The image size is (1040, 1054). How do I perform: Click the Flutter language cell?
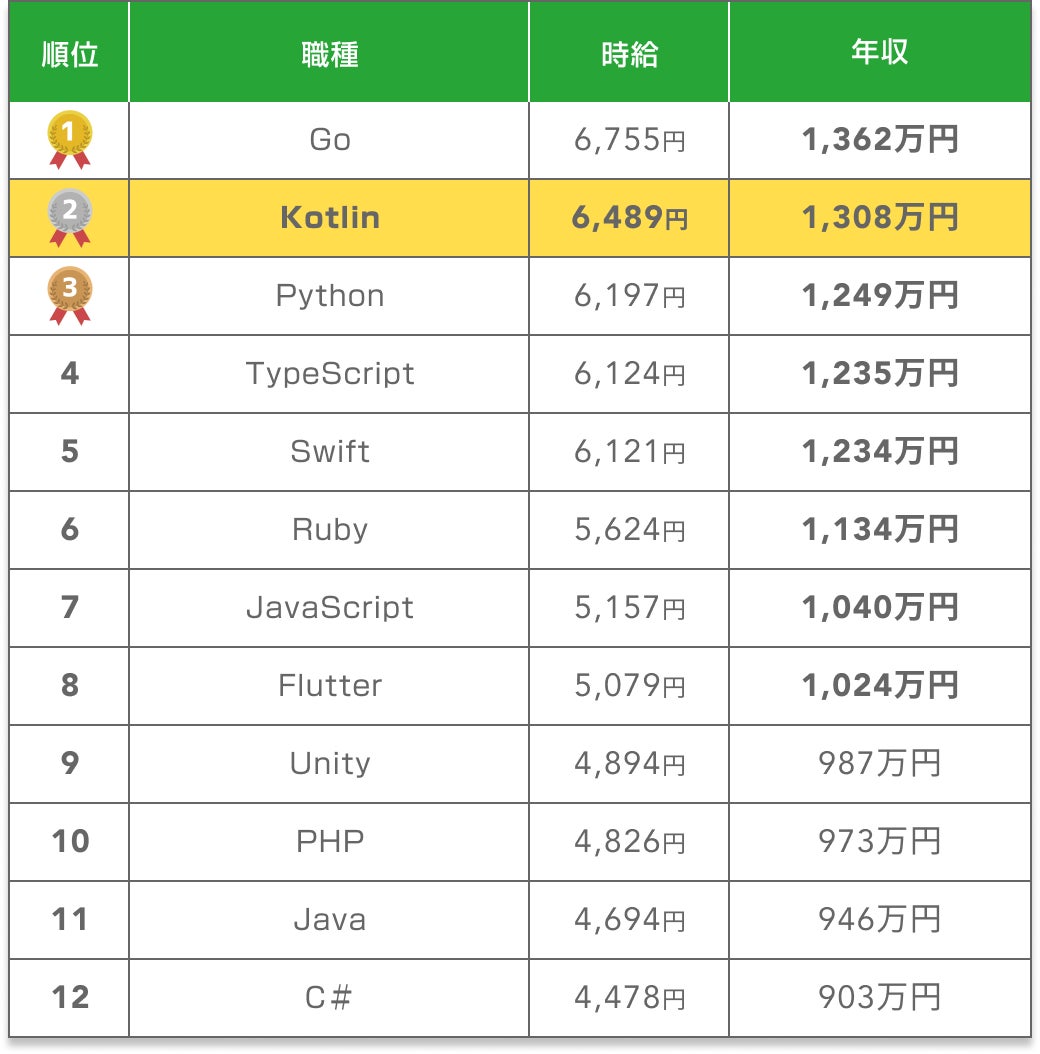tap(329, 686)
